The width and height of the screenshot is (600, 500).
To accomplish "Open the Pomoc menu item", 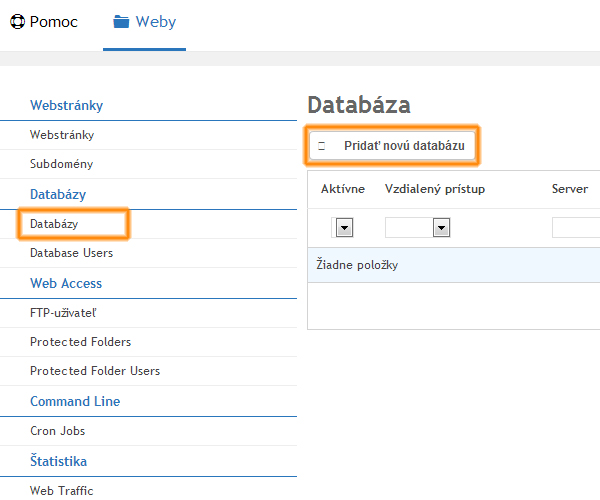I will [44, 22].
